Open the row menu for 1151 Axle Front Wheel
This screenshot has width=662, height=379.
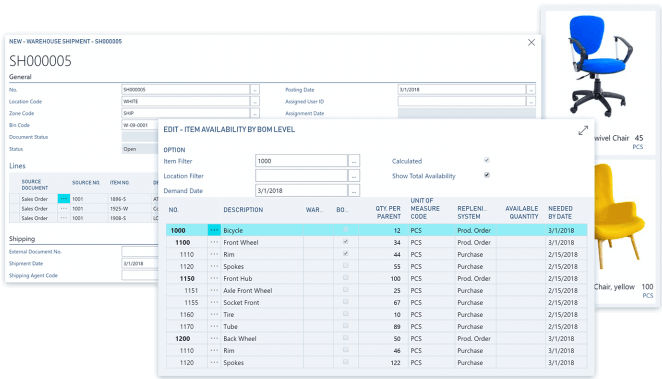(214, 290)
